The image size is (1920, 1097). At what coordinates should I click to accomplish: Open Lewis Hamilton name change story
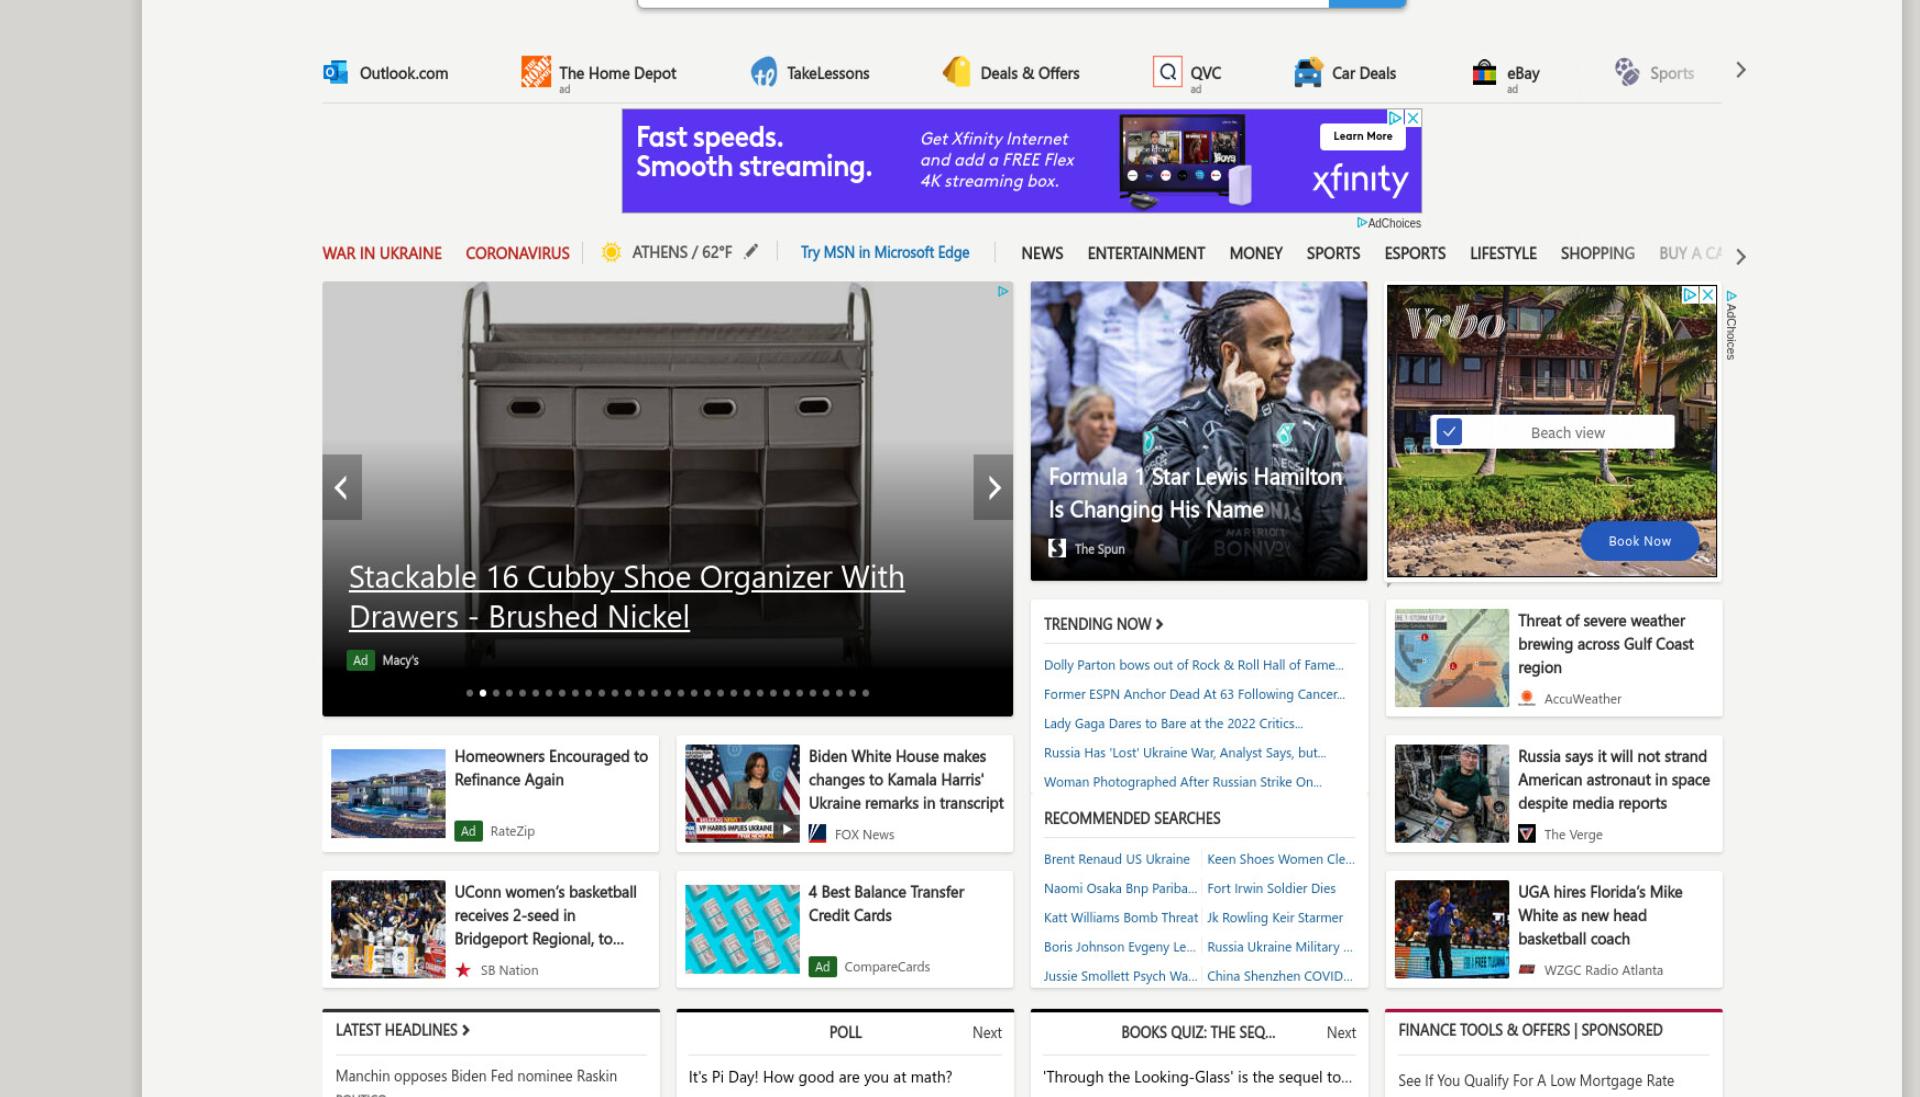coord(1196,493)
